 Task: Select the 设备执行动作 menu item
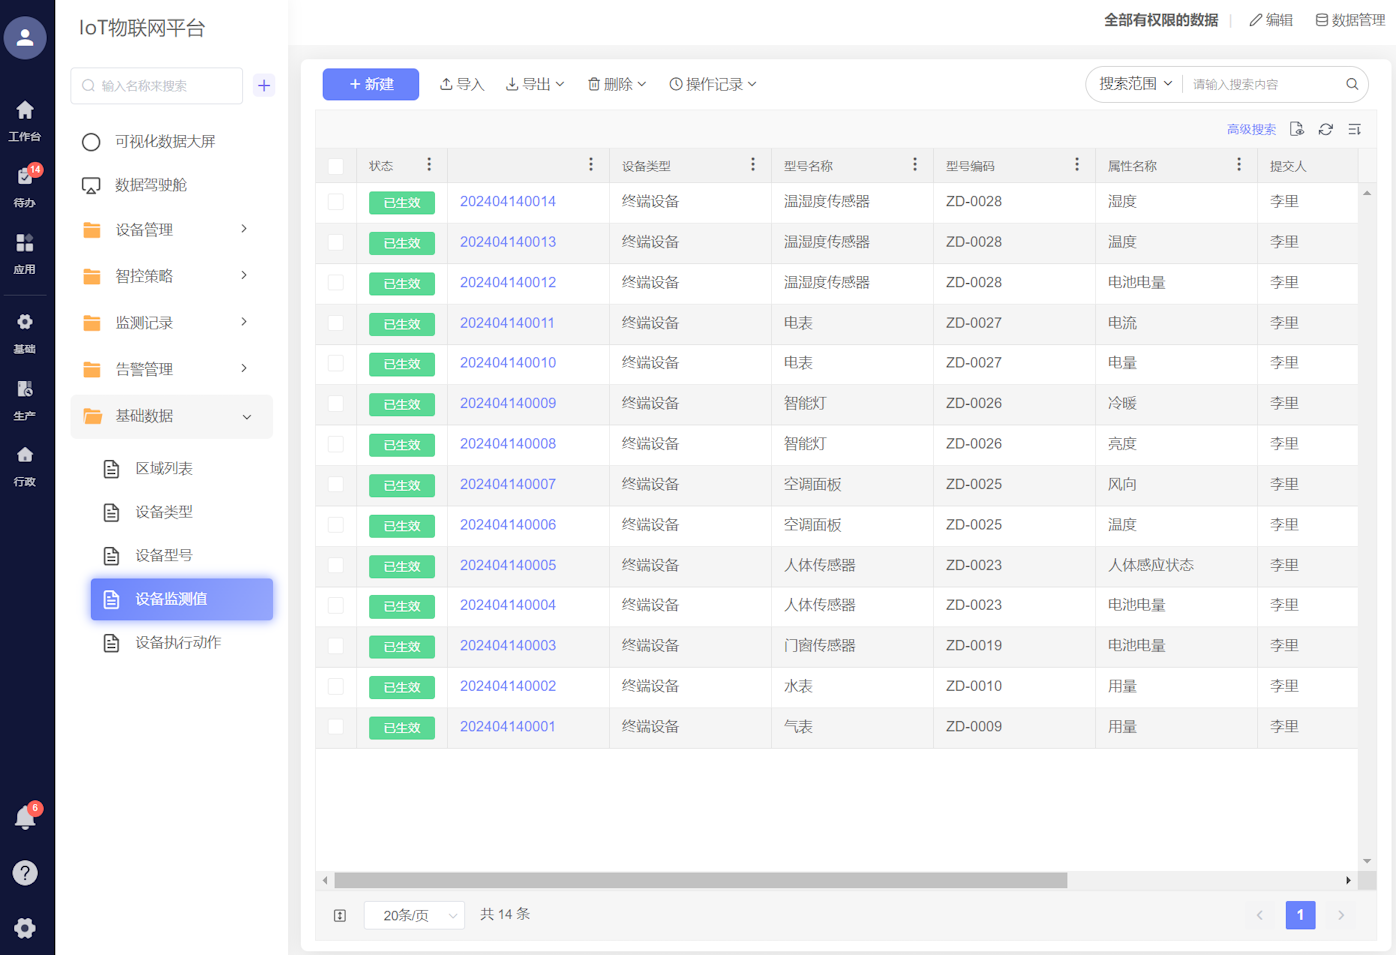point(178,643)
